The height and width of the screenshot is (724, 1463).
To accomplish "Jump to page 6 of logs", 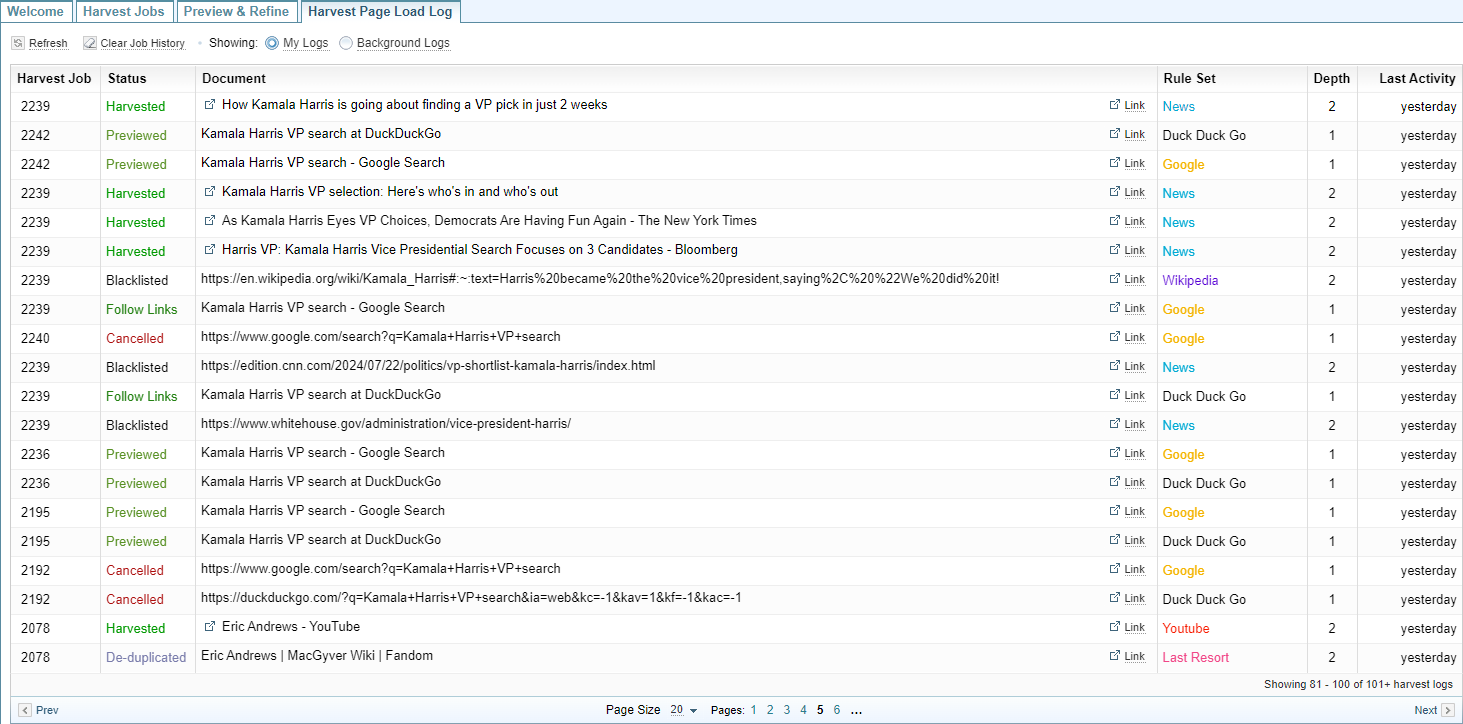I will click(837, 710).
